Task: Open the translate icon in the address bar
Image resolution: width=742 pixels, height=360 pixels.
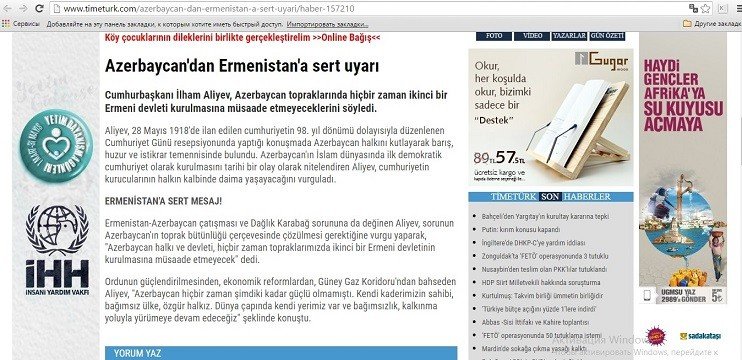Action: pos(693,8)
